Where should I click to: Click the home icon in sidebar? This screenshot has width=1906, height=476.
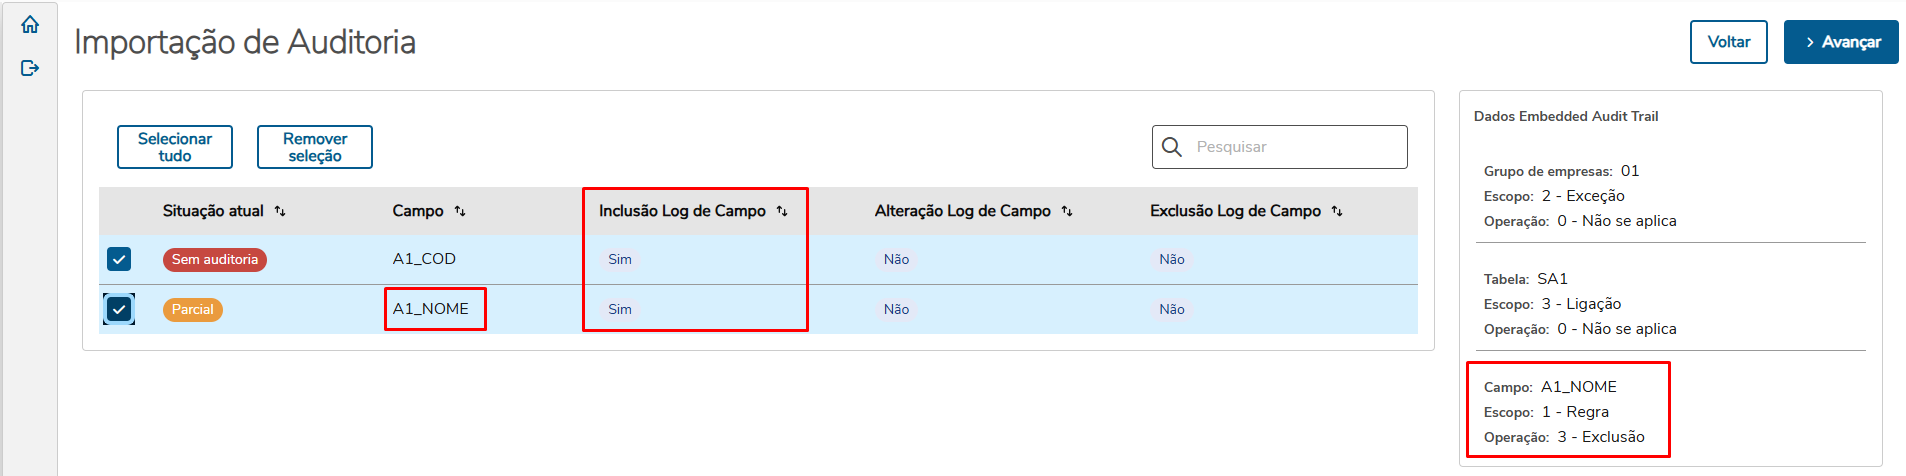30,25
